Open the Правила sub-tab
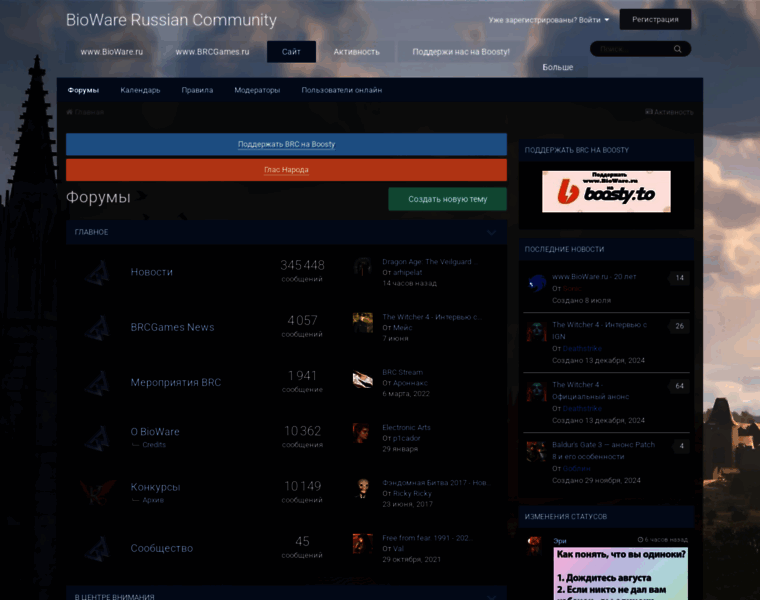The width and height of the screenshot is (760, 600). (197, 90)
